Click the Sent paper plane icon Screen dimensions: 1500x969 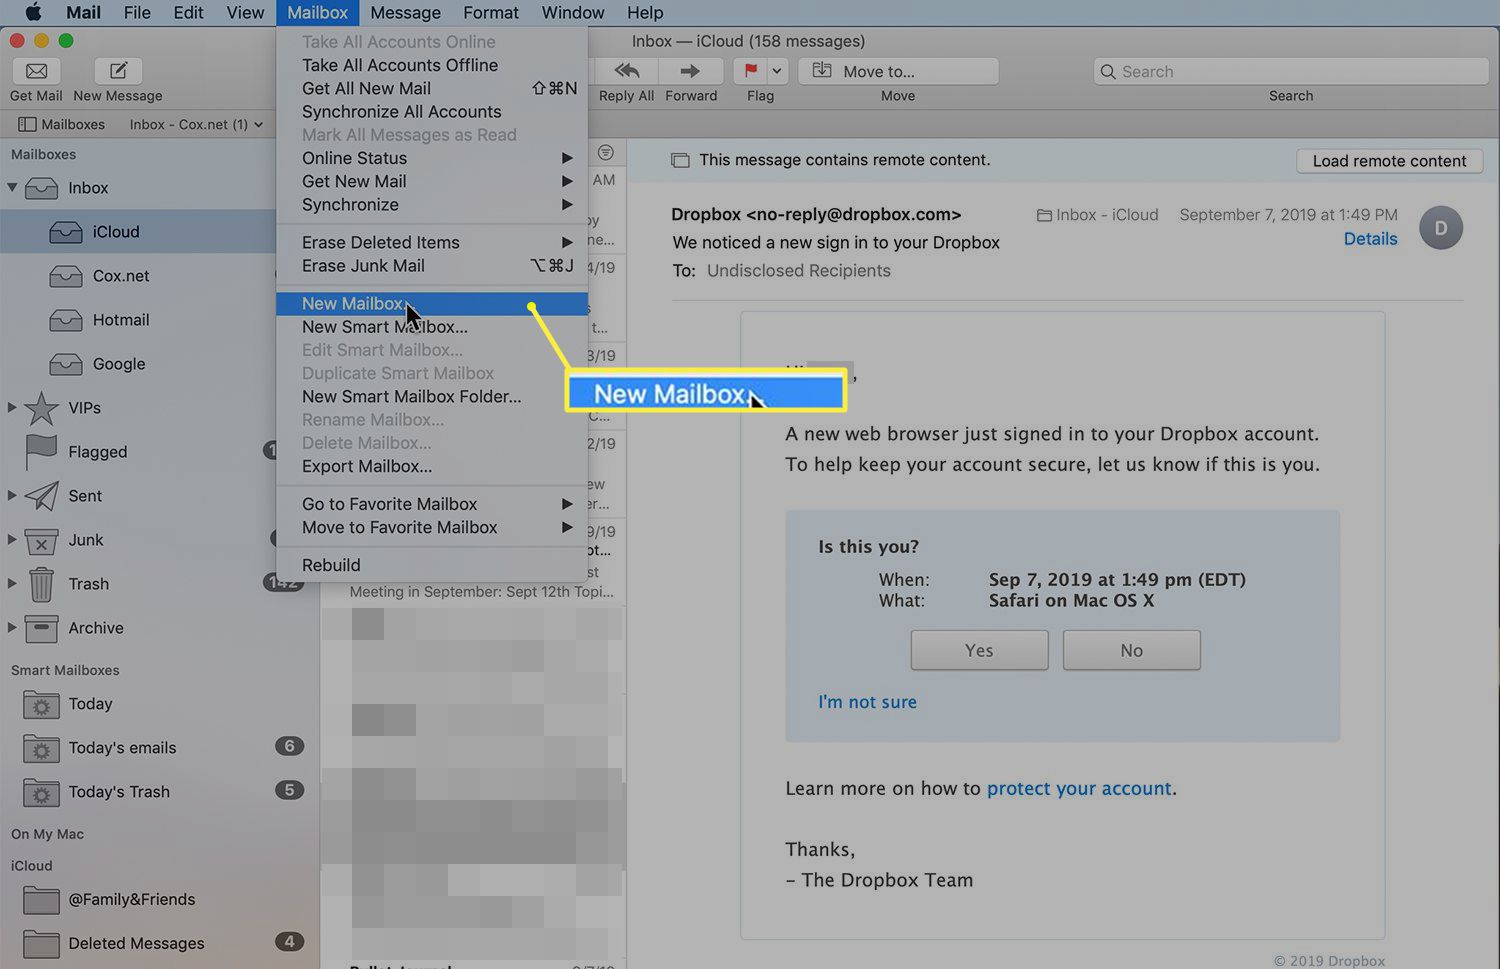click(x=41, y=495)
